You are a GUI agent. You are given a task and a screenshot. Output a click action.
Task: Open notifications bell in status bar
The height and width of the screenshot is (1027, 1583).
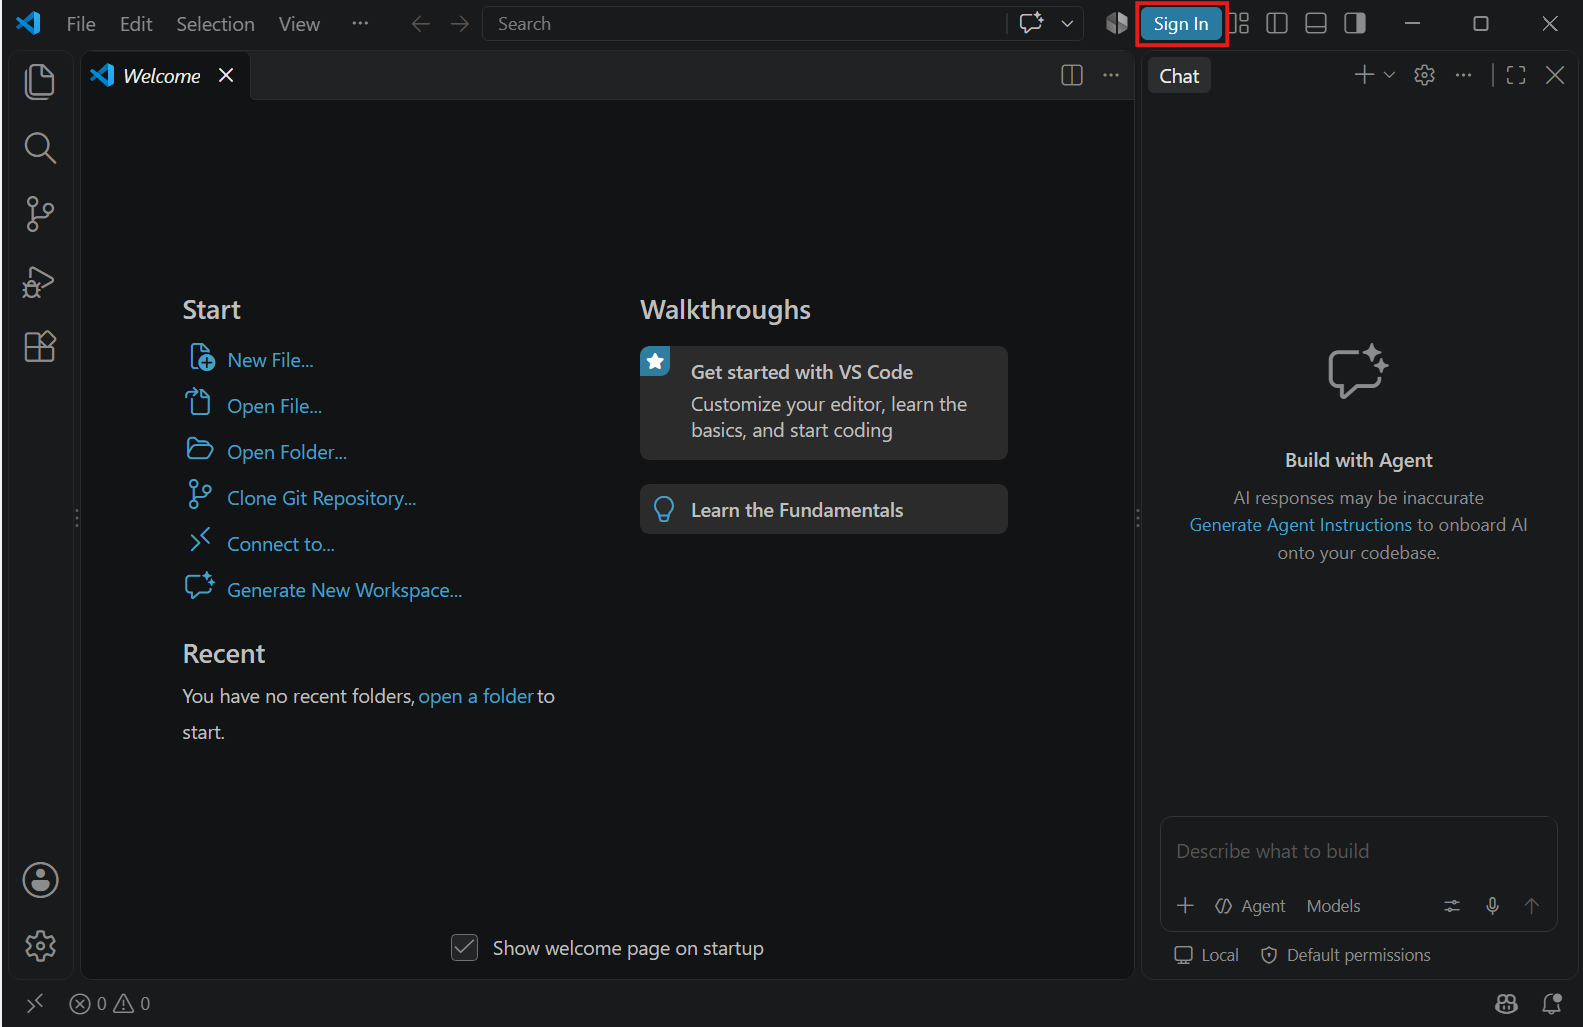coord(1552,1003)
